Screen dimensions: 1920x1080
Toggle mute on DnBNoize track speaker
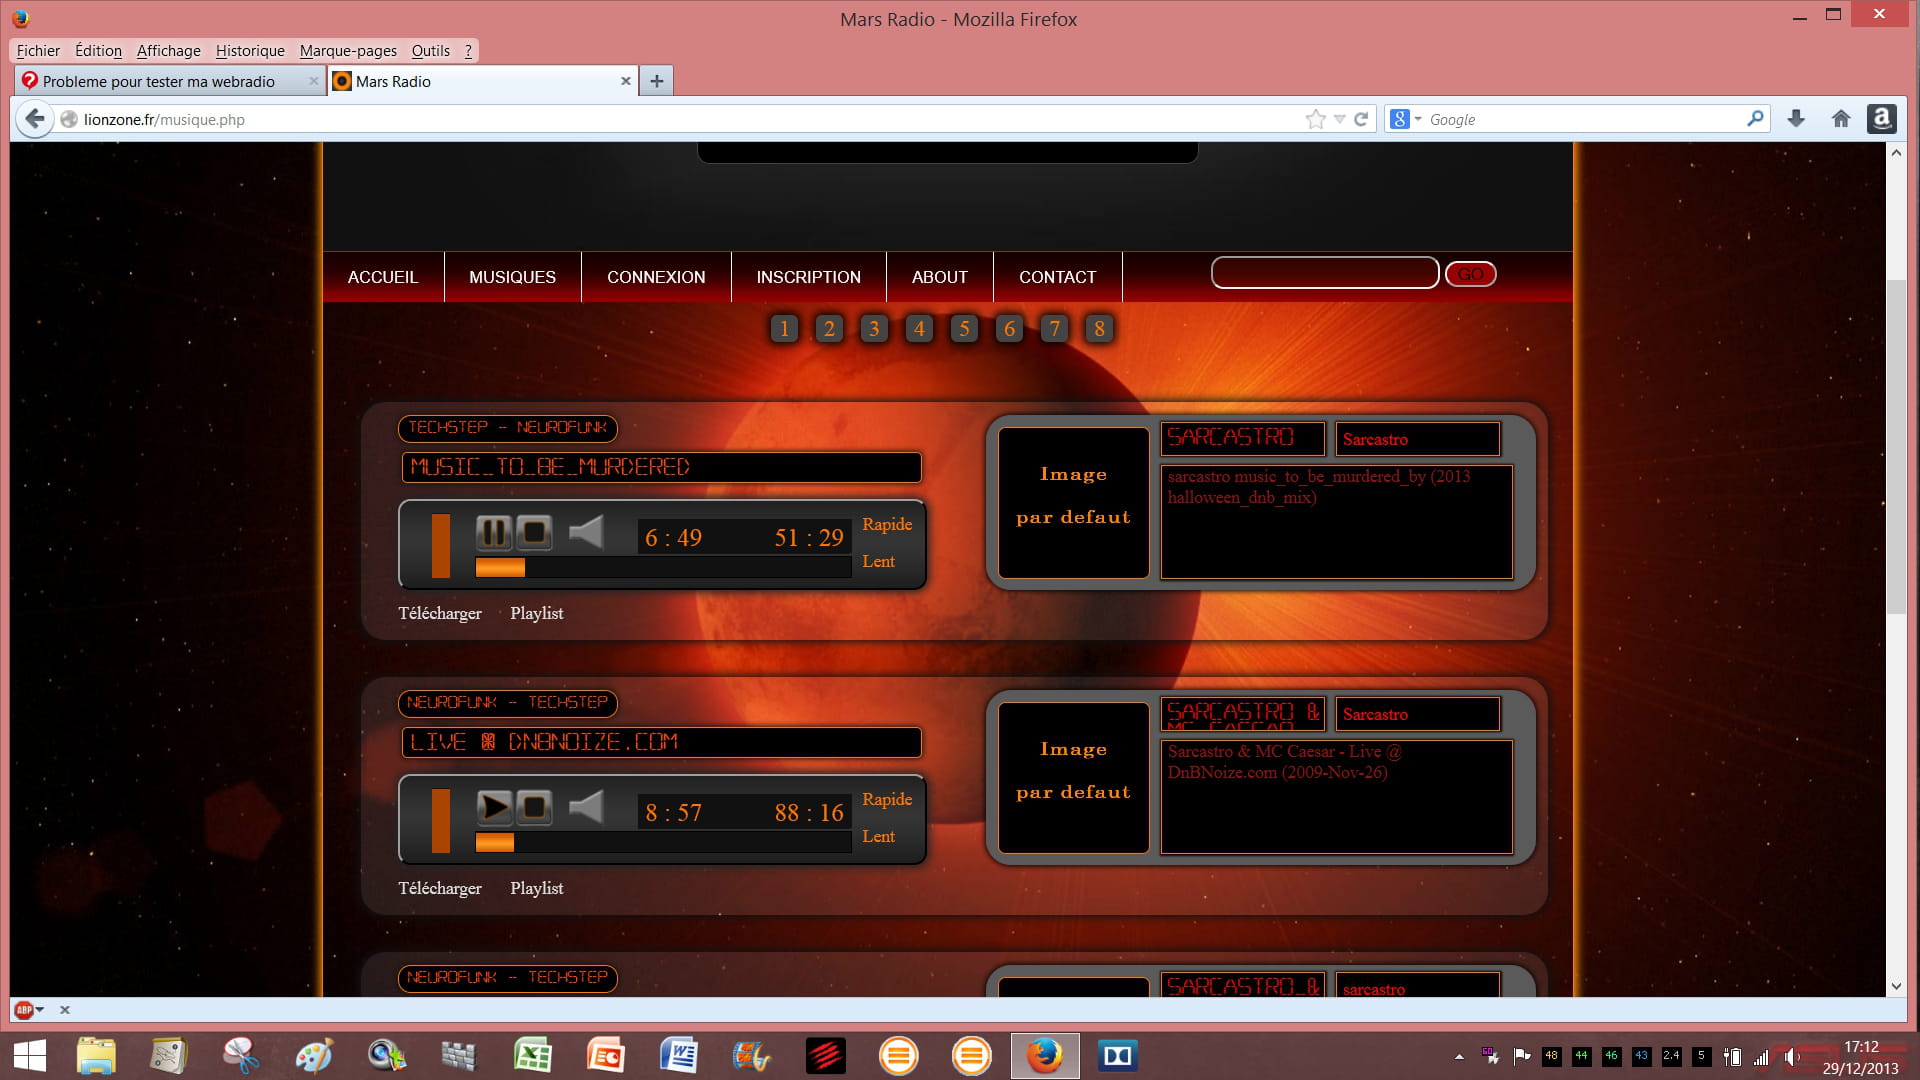[586, 807]
